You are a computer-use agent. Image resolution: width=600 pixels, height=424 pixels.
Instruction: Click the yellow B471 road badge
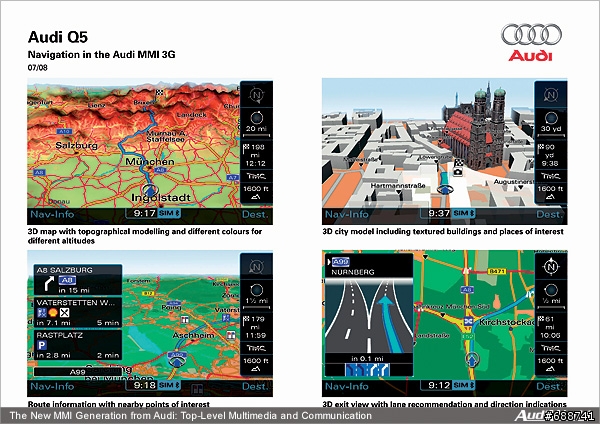point(497,271)
